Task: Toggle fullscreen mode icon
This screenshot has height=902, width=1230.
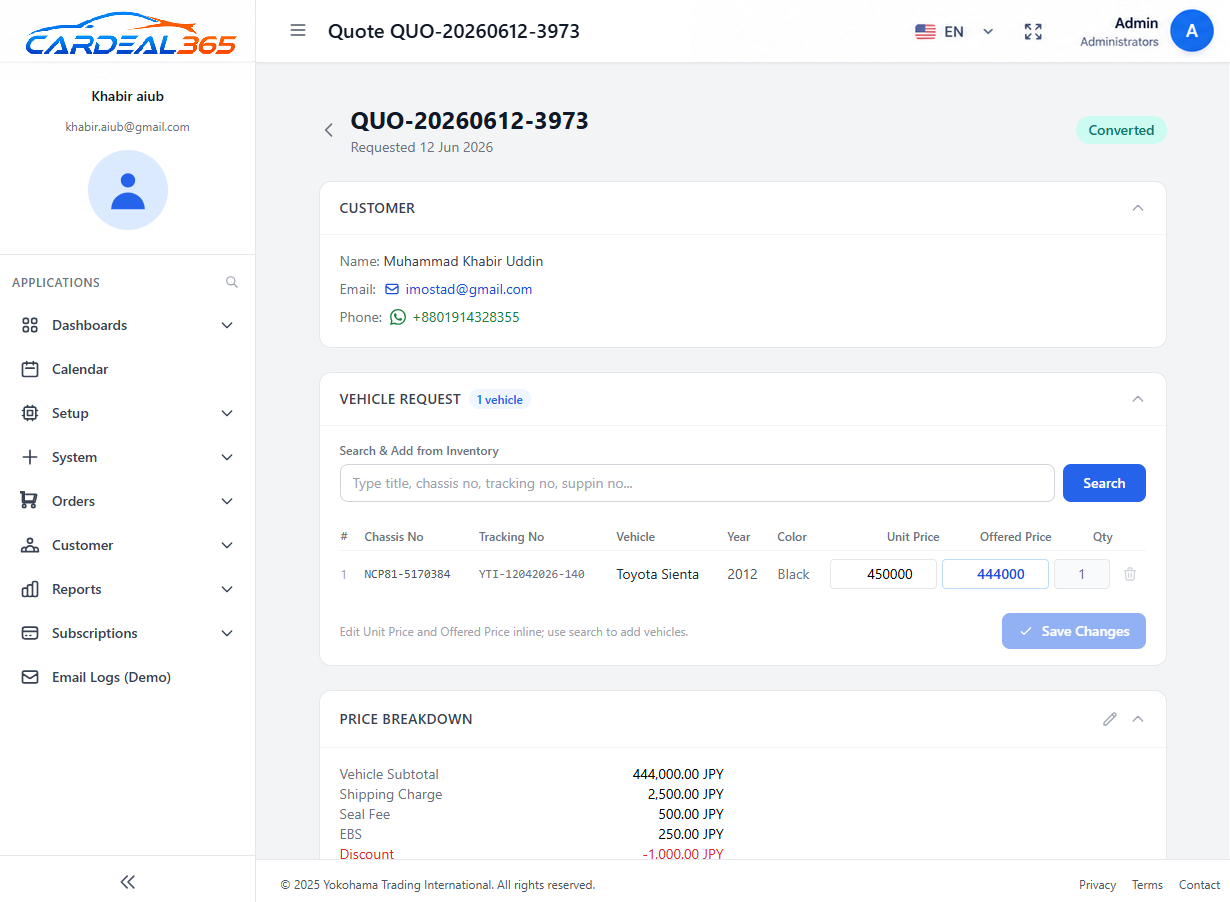Action: point(1033,31)
